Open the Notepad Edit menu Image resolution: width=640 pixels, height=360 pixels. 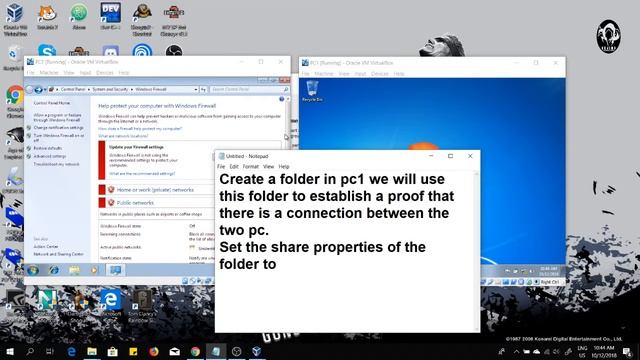234,167
